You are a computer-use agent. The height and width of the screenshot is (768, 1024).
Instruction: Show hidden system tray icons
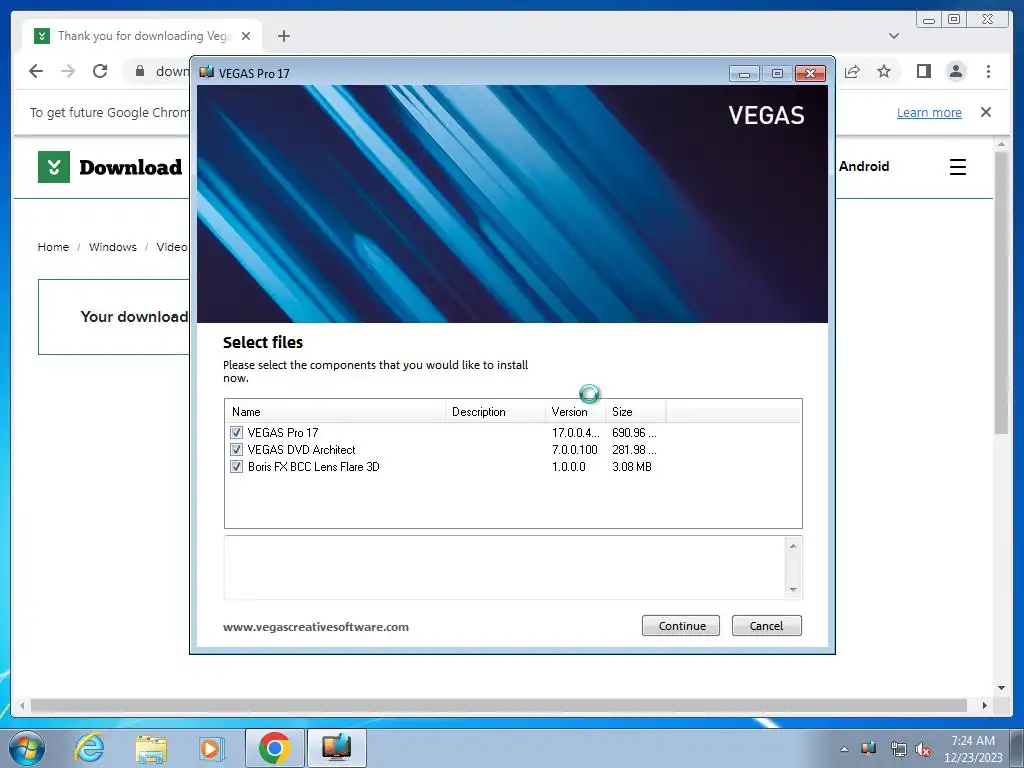844,749
